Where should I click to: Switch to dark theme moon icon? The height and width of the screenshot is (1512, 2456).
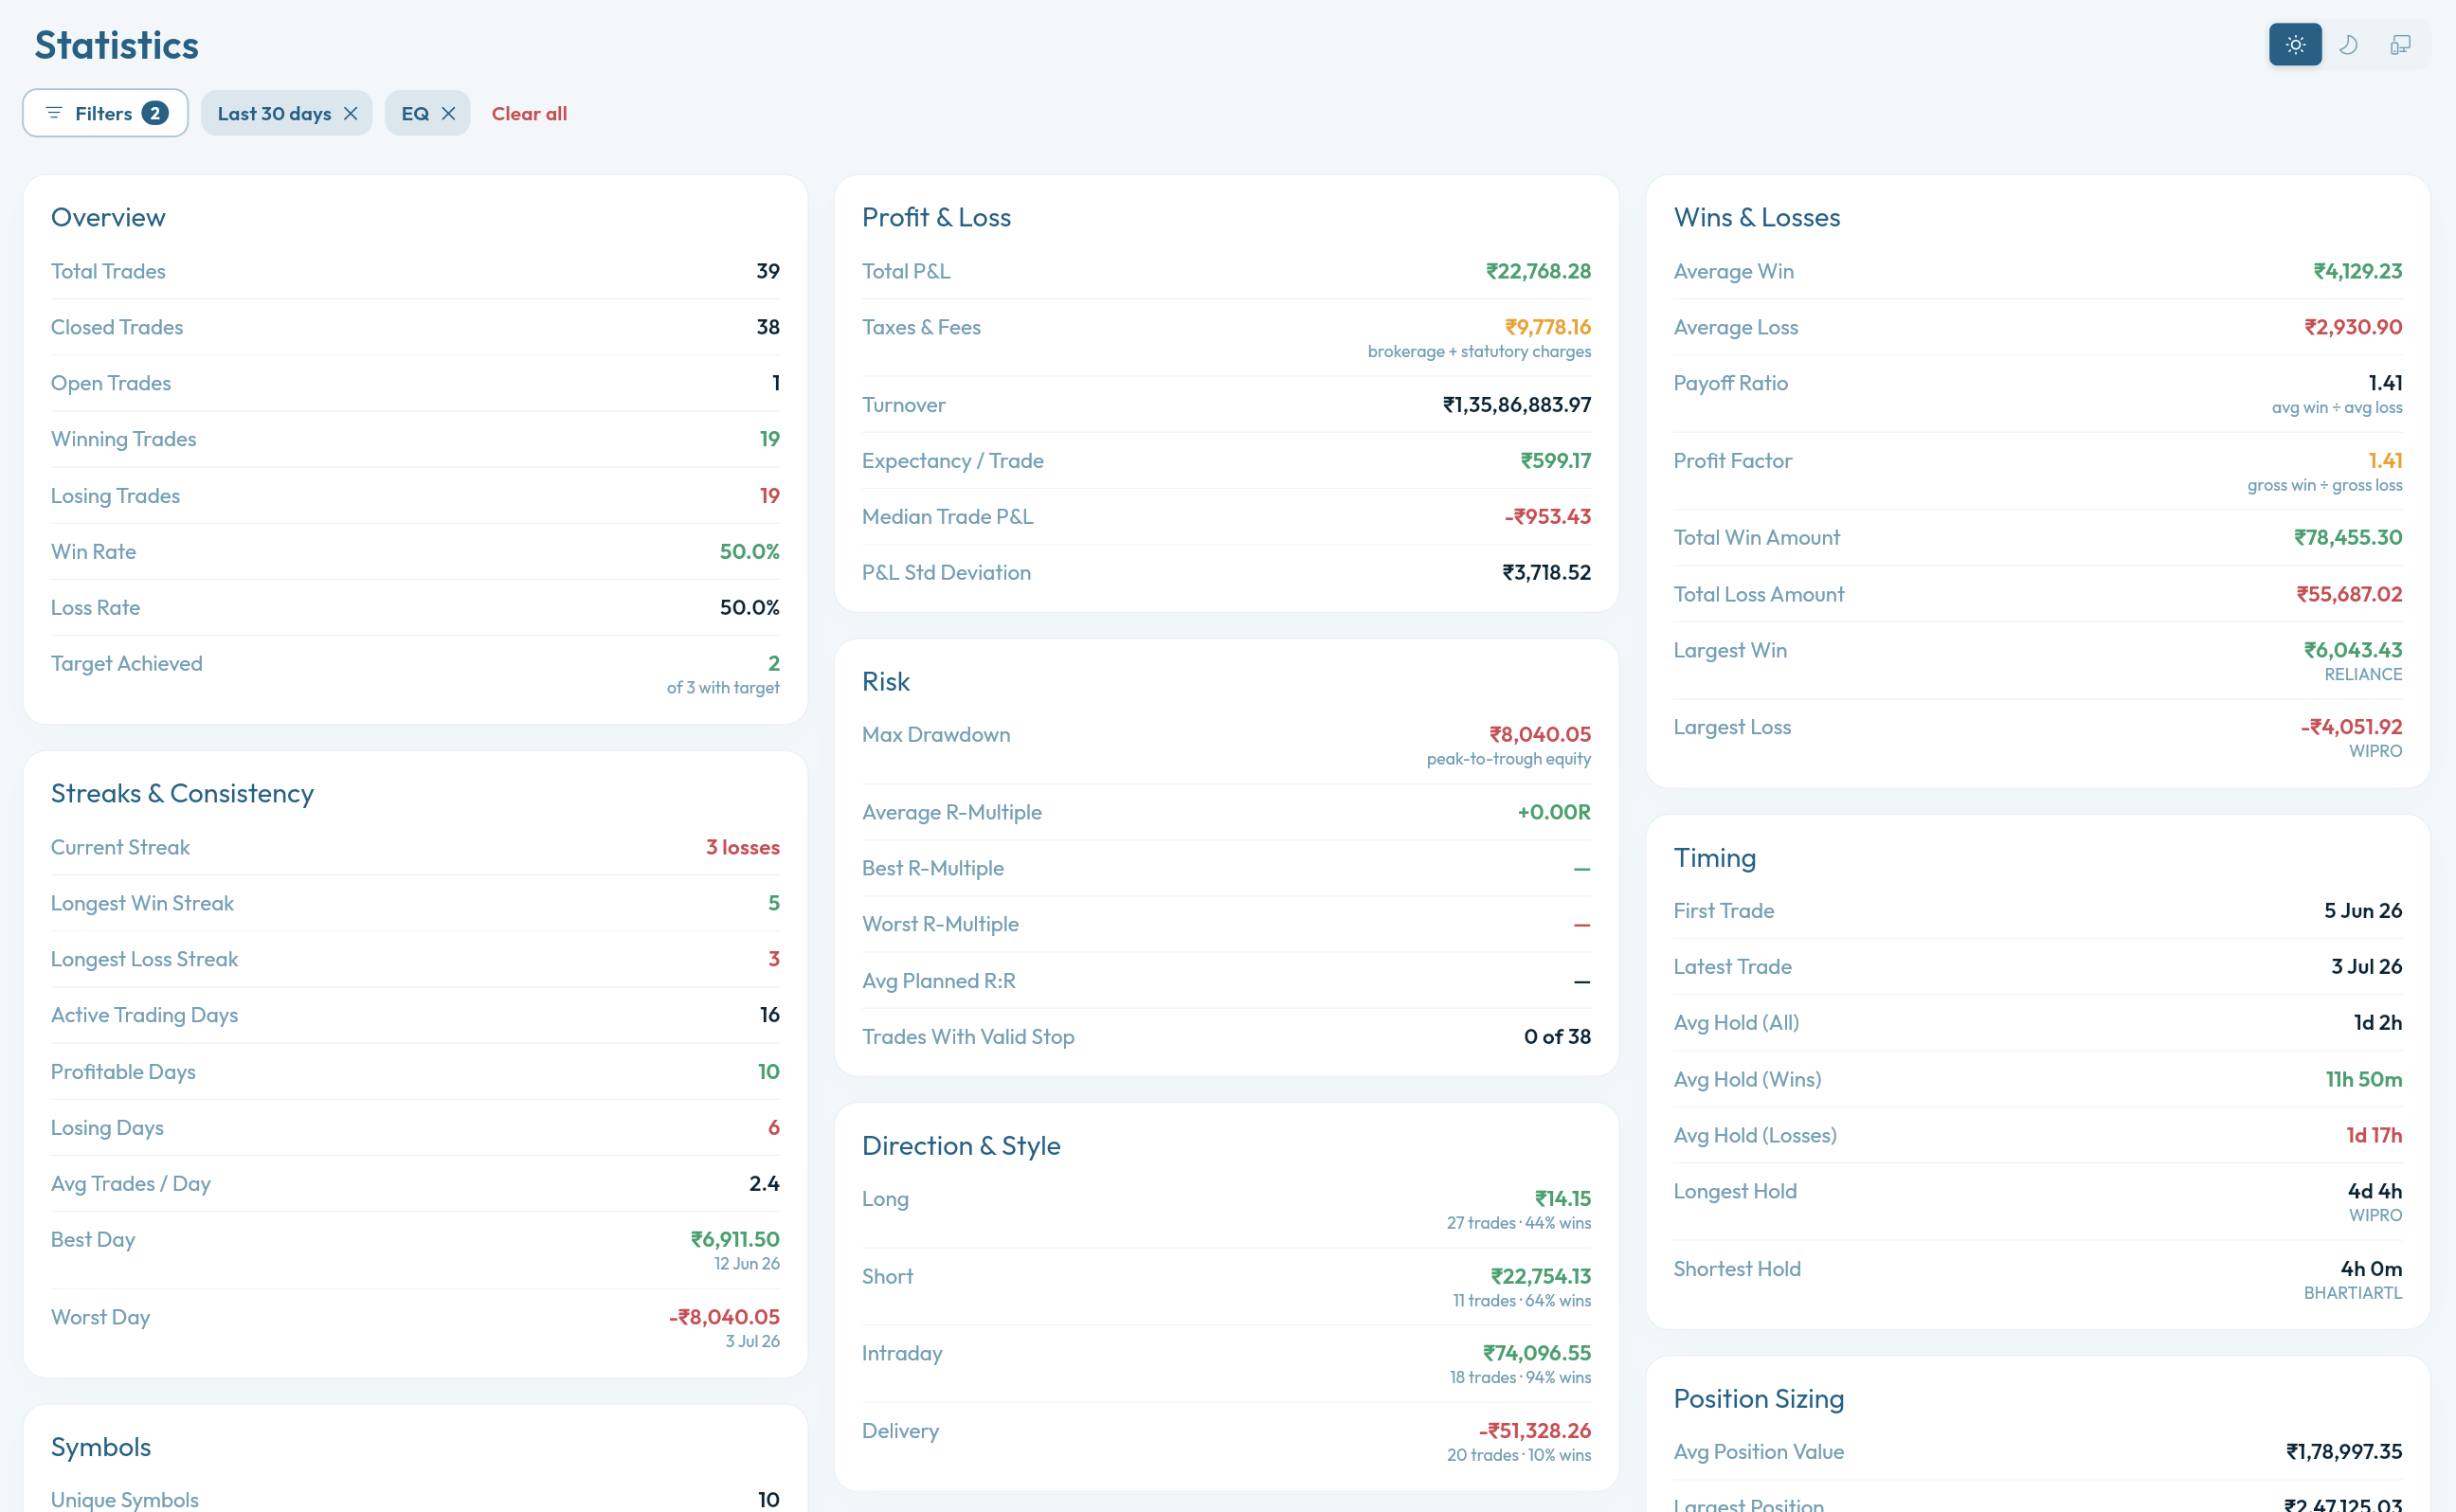(x=2348, y=45)
